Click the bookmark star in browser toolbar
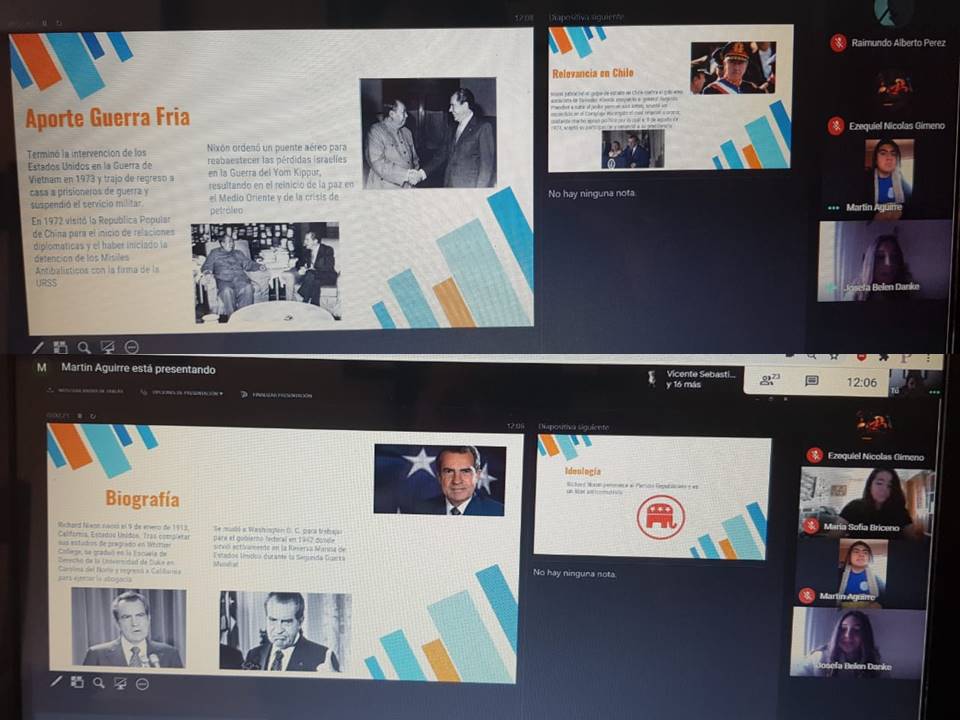Image resolution: width=960 pixels, height=720 pixels. [x=835, y=356]
